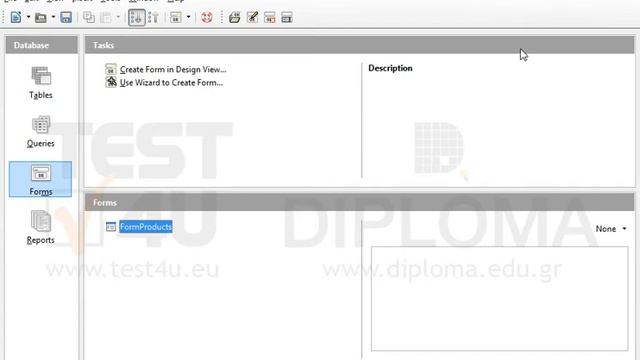The image size is (640, 360).
Task: Expand the Open recent dropdown arrow
Action: pos(53,17)
